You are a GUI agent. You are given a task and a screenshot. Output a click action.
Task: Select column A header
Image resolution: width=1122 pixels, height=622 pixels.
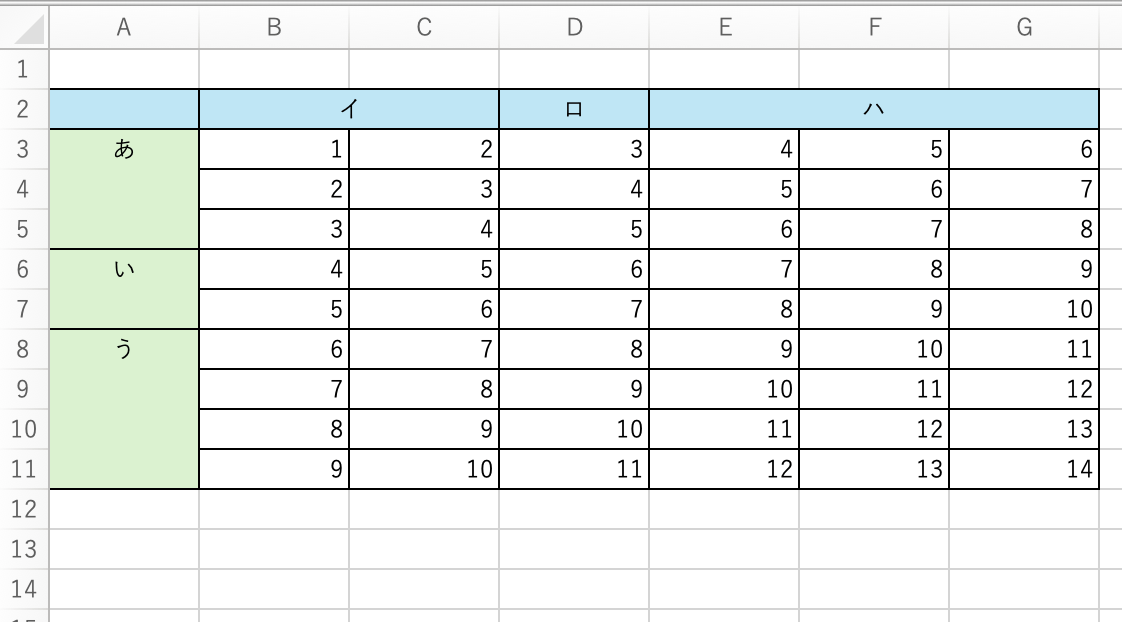pos(124,28)
